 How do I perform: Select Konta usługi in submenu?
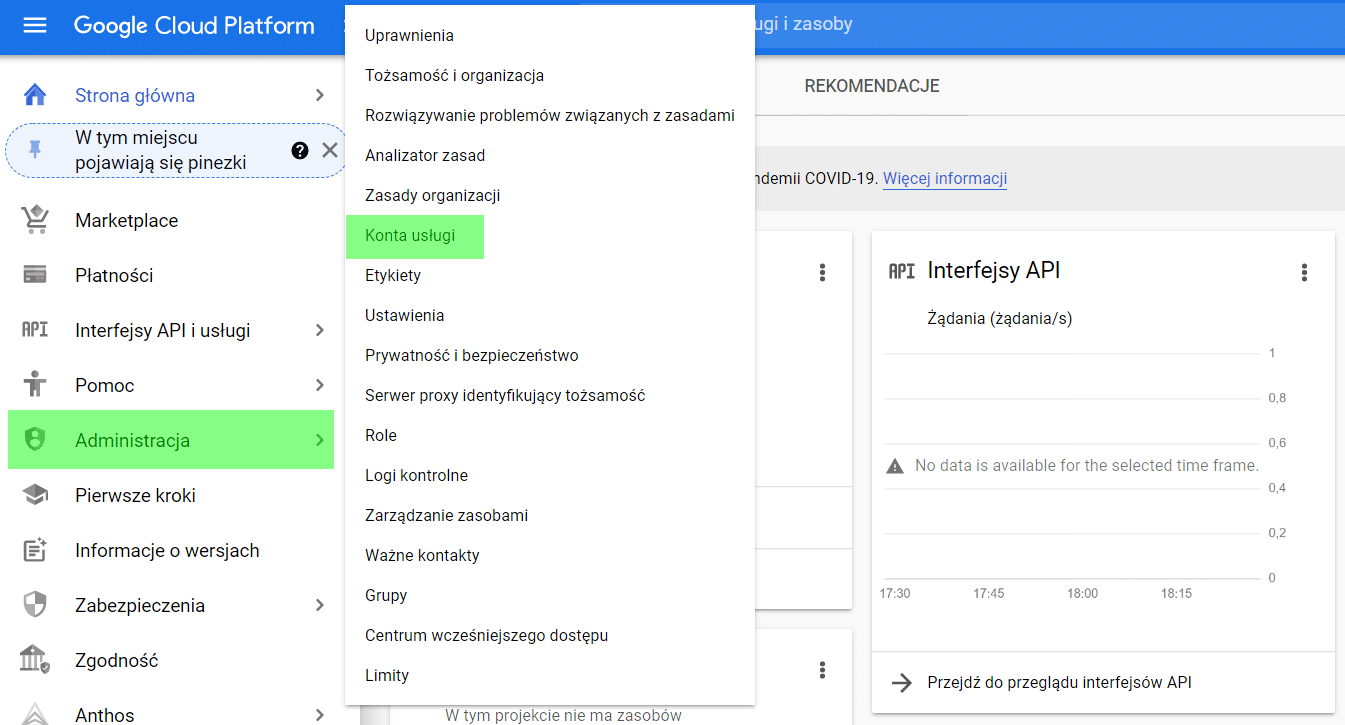[550, 235]
